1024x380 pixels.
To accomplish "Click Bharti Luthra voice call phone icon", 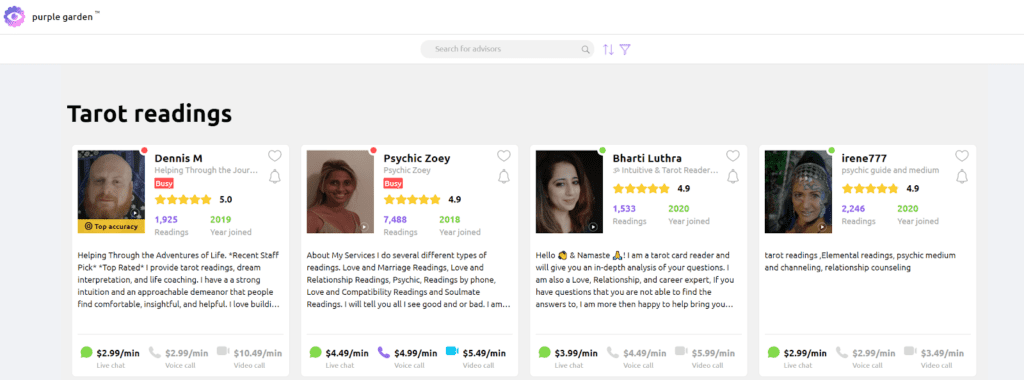I will [613, 353].
